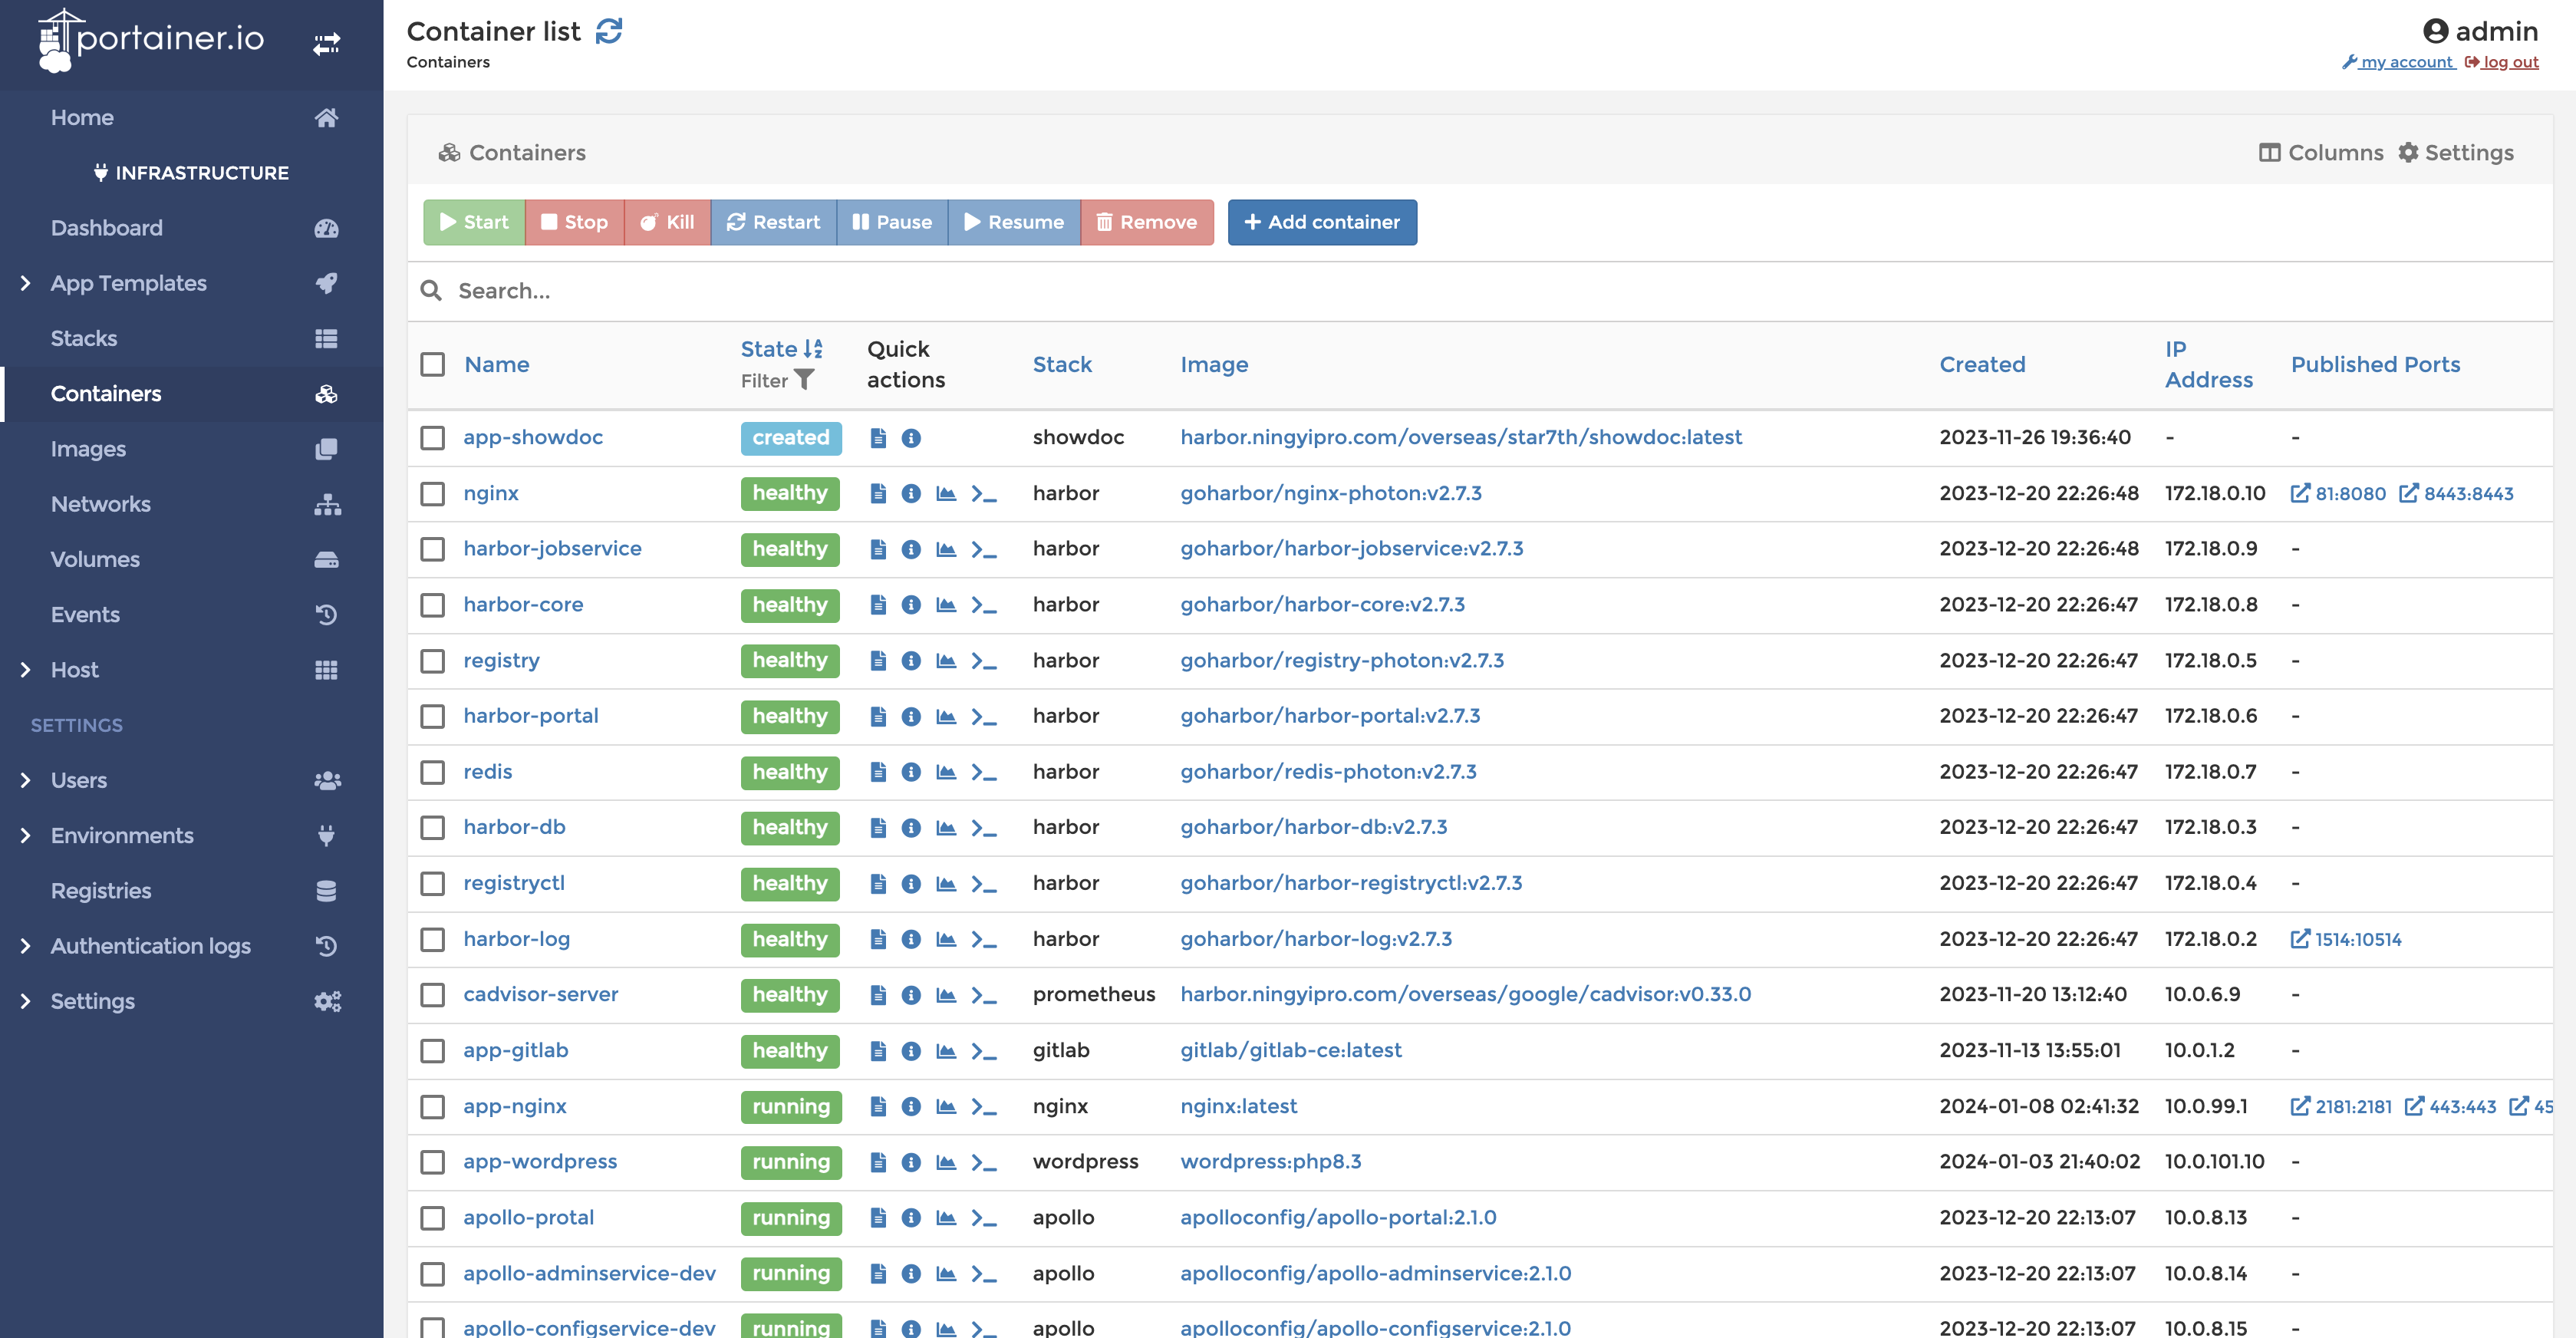Viewport: 2576px width, 1338px height.
Task: Open my account link
Action: tap(2398, 62)
